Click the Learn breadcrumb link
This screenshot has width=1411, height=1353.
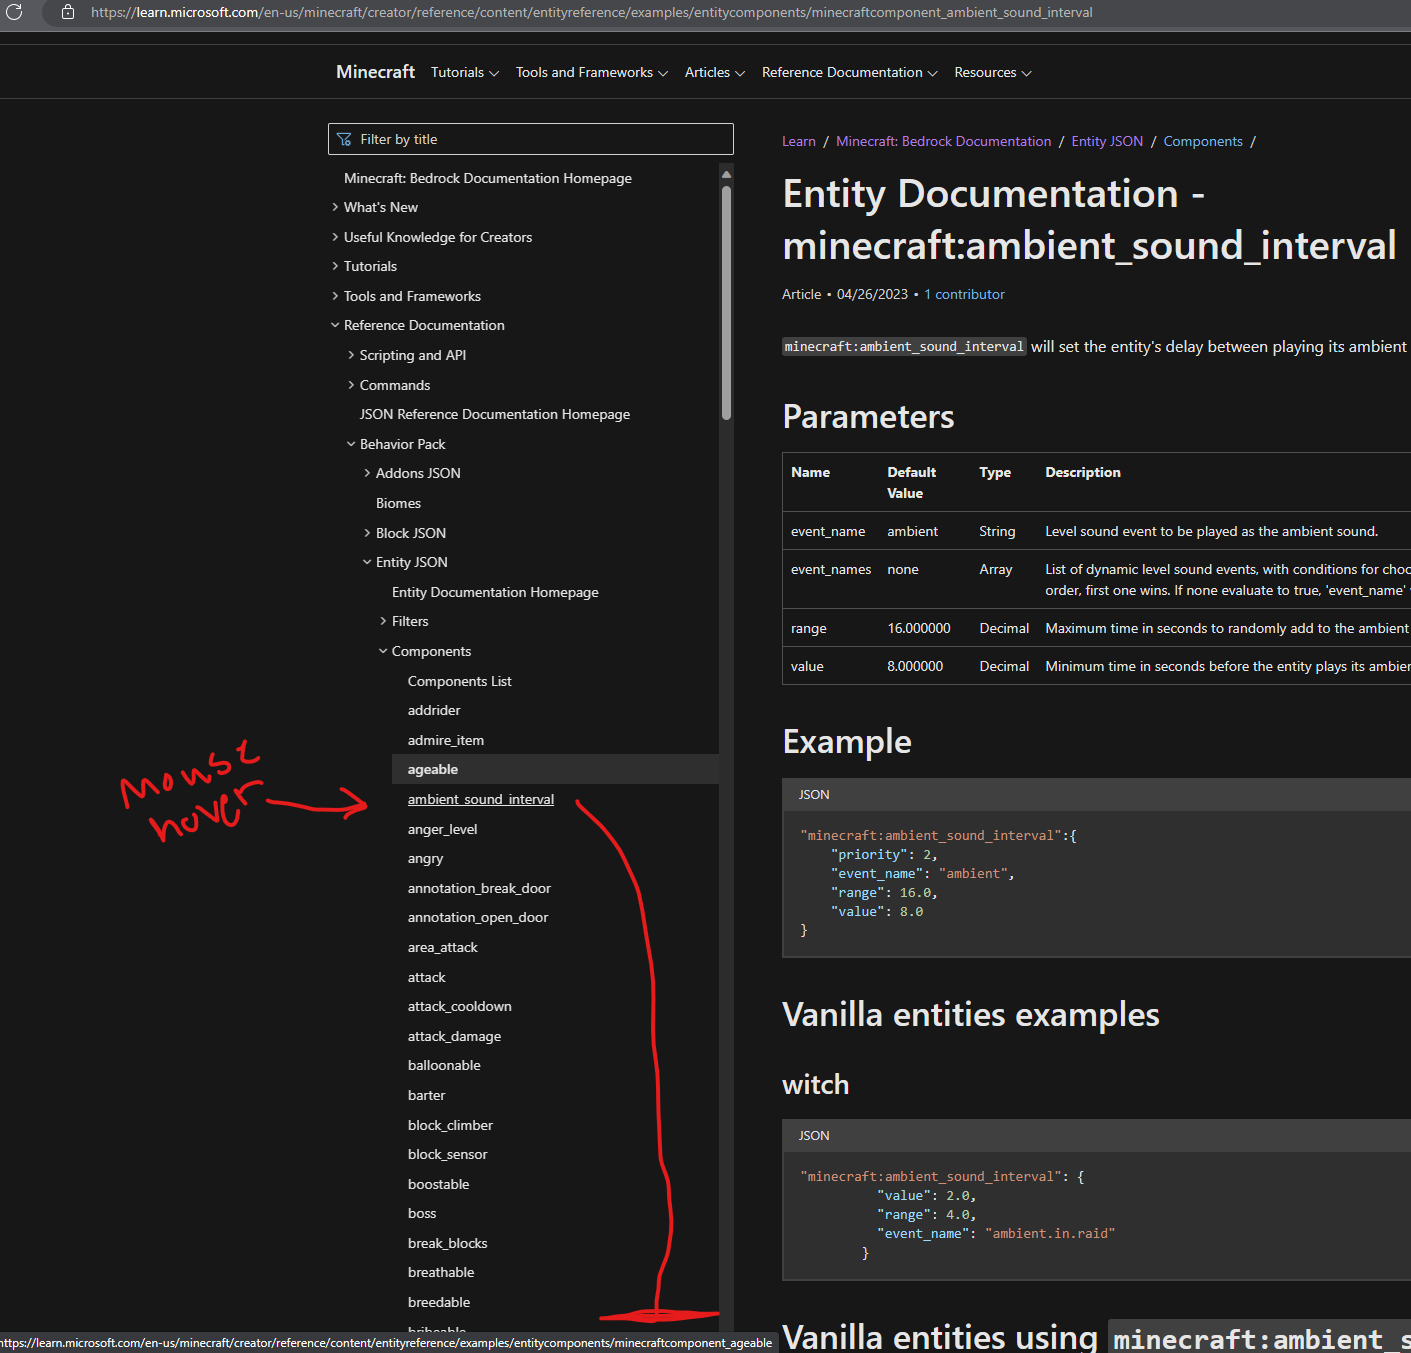(799, 141)
